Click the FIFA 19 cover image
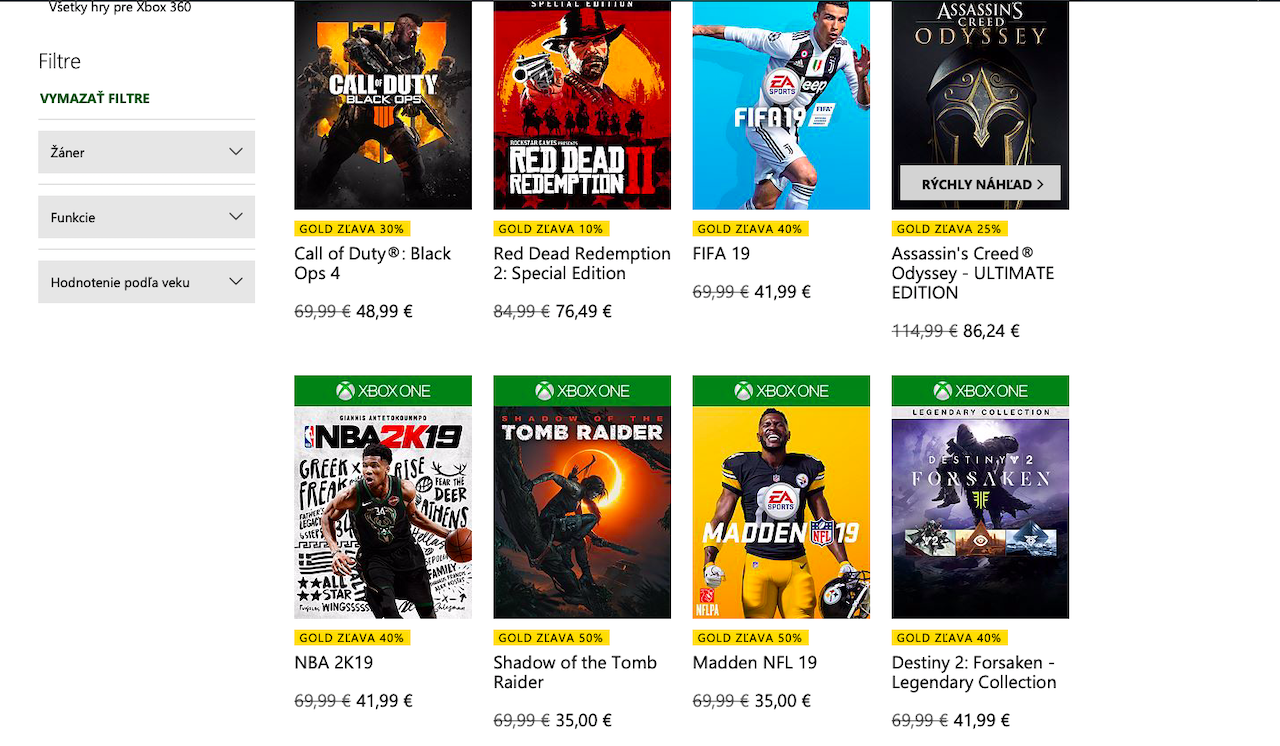 click(781, 105)
